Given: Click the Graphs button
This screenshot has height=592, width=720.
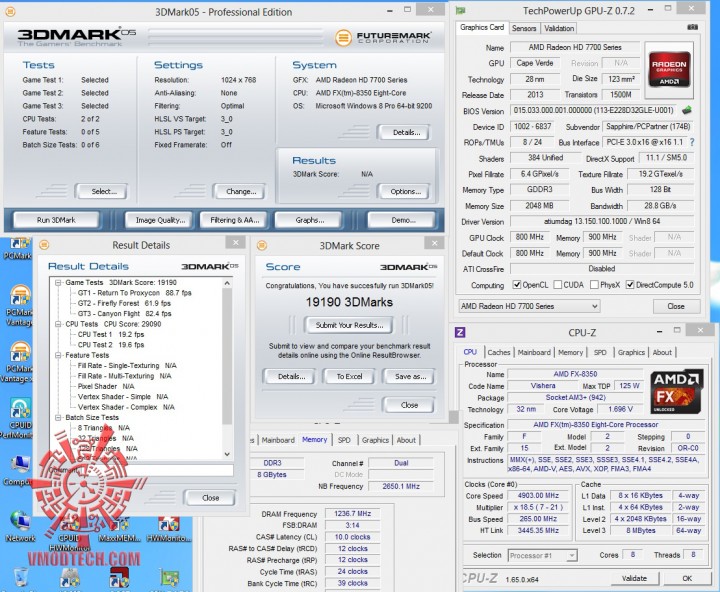Looking at the screenshot, I should (x=309, y=220).
